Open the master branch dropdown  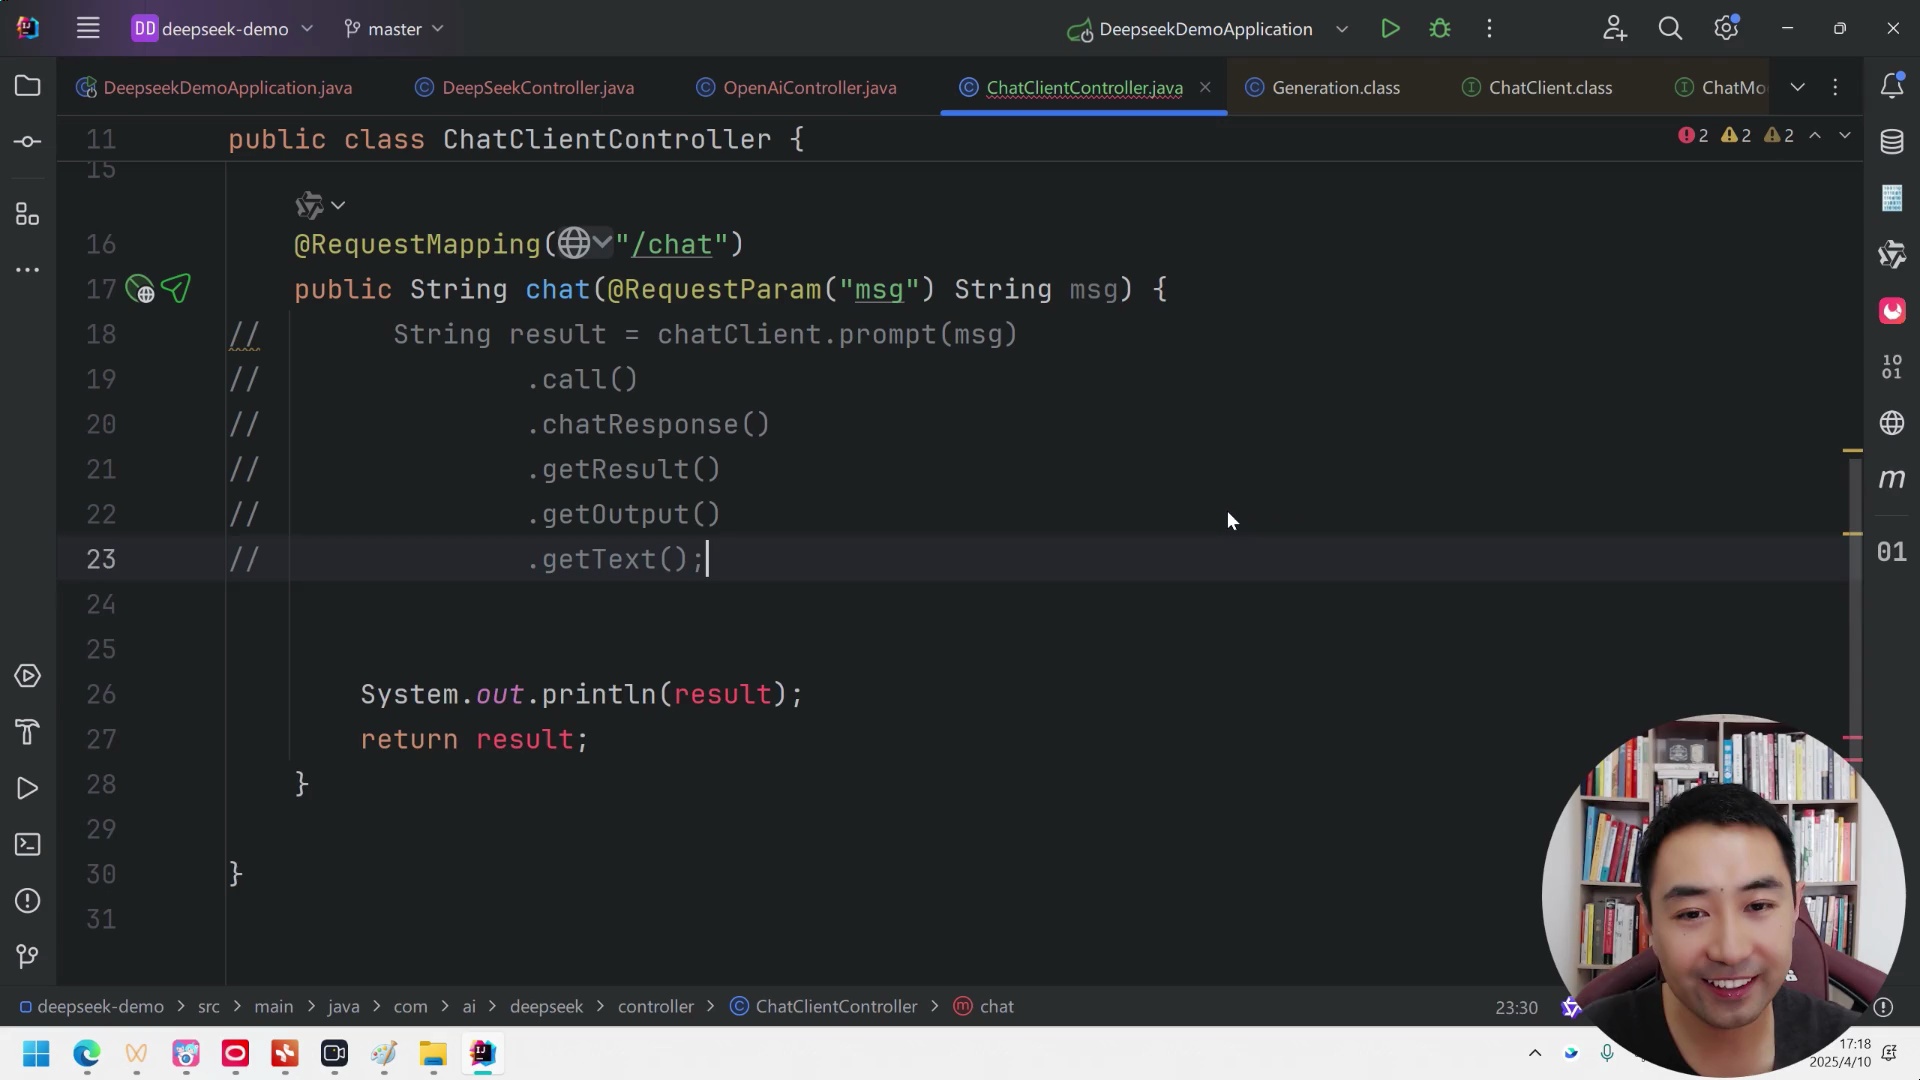coord(394,29)
